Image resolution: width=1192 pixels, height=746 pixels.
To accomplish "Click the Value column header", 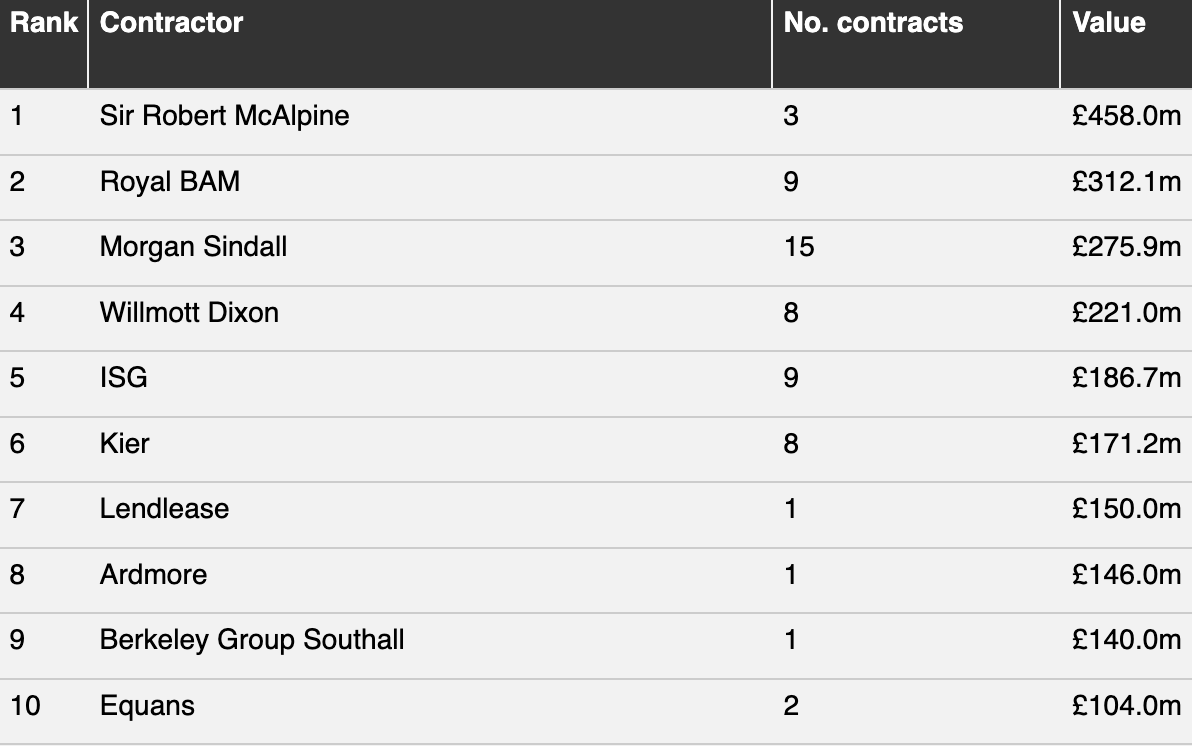I will click(x=1108, y=23).
